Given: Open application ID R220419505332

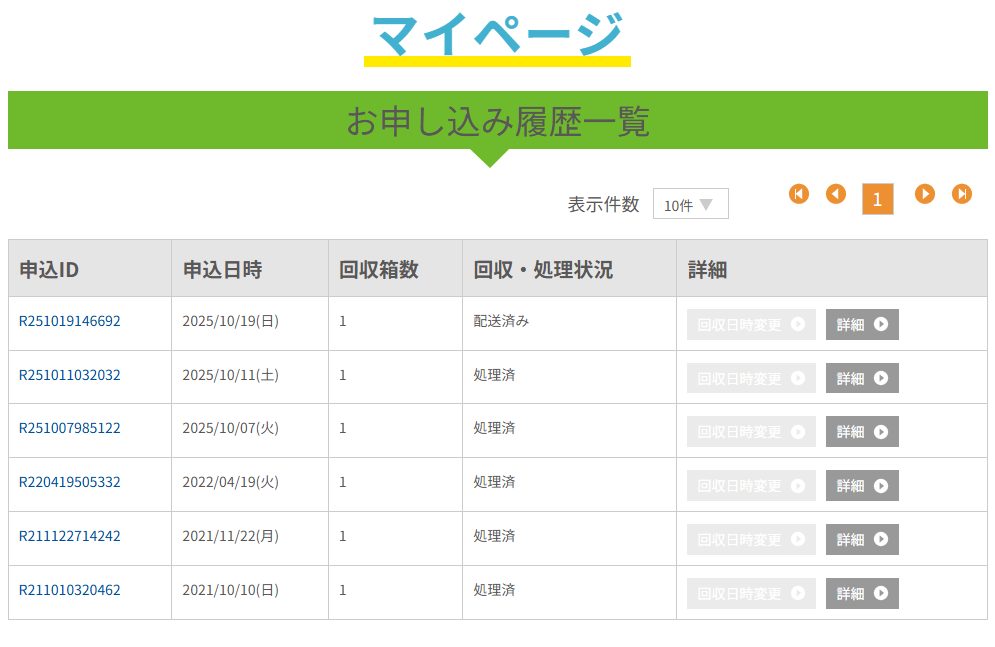Looking at the screenshot, I should pyautogui.click(x=70, y=483).
